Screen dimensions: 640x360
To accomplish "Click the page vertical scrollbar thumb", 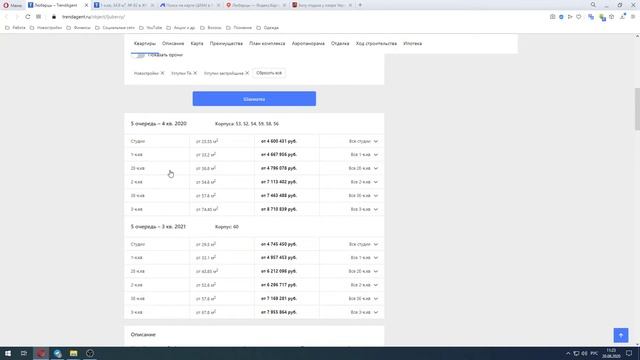I will coord(637,109).
